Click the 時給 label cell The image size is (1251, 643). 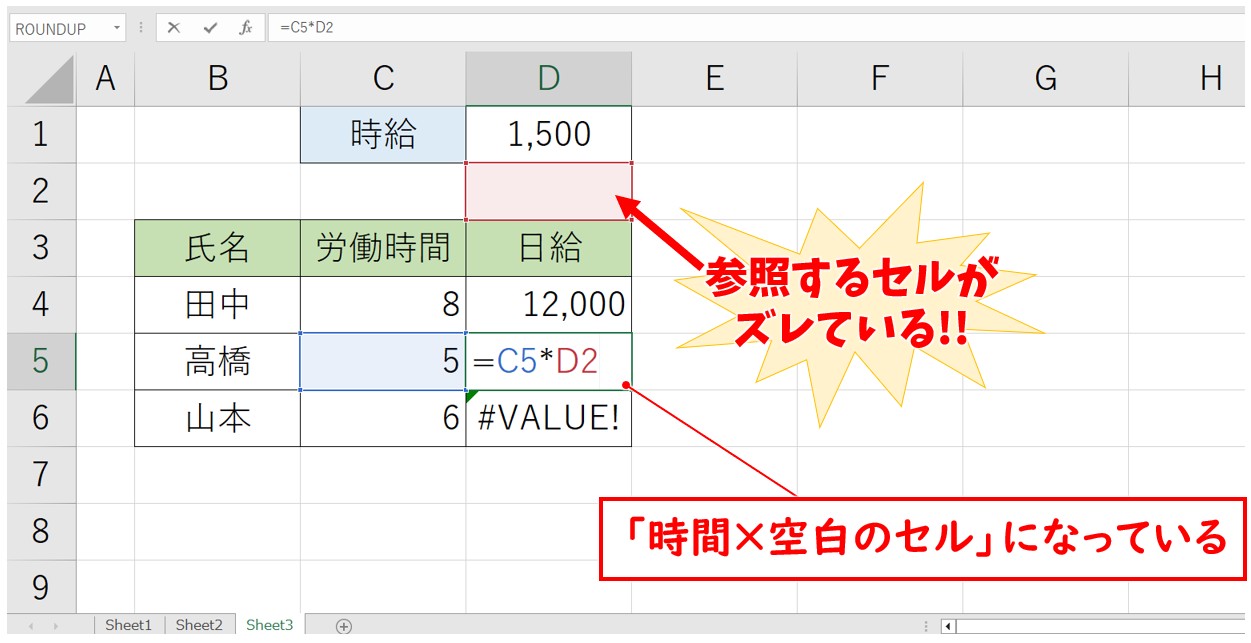point(383,134)
